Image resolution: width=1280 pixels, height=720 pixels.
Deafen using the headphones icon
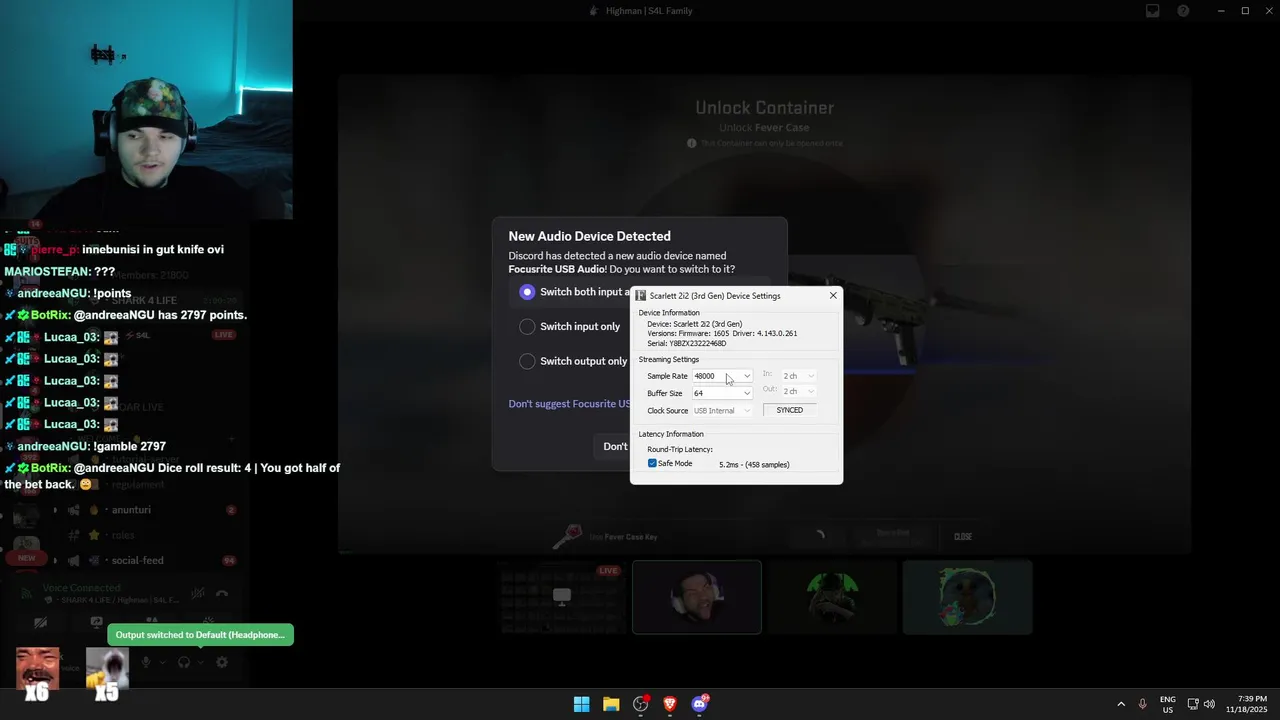coord(184,662)
